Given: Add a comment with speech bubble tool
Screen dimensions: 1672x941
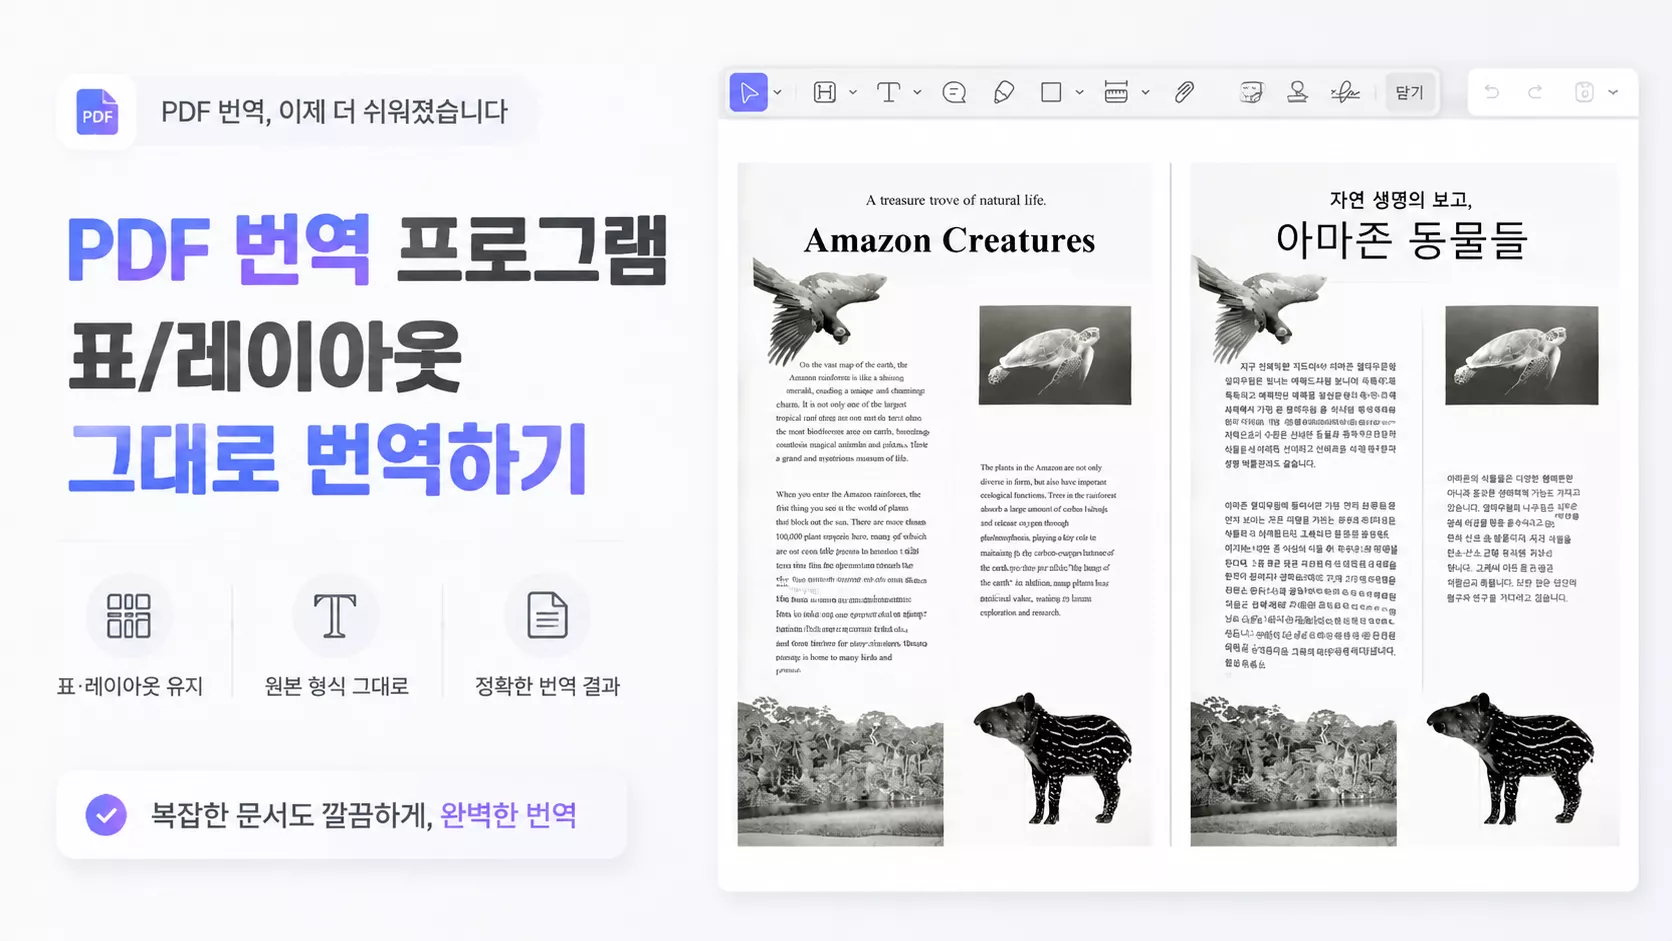Looking at the screenshot, I should (954, 92).
